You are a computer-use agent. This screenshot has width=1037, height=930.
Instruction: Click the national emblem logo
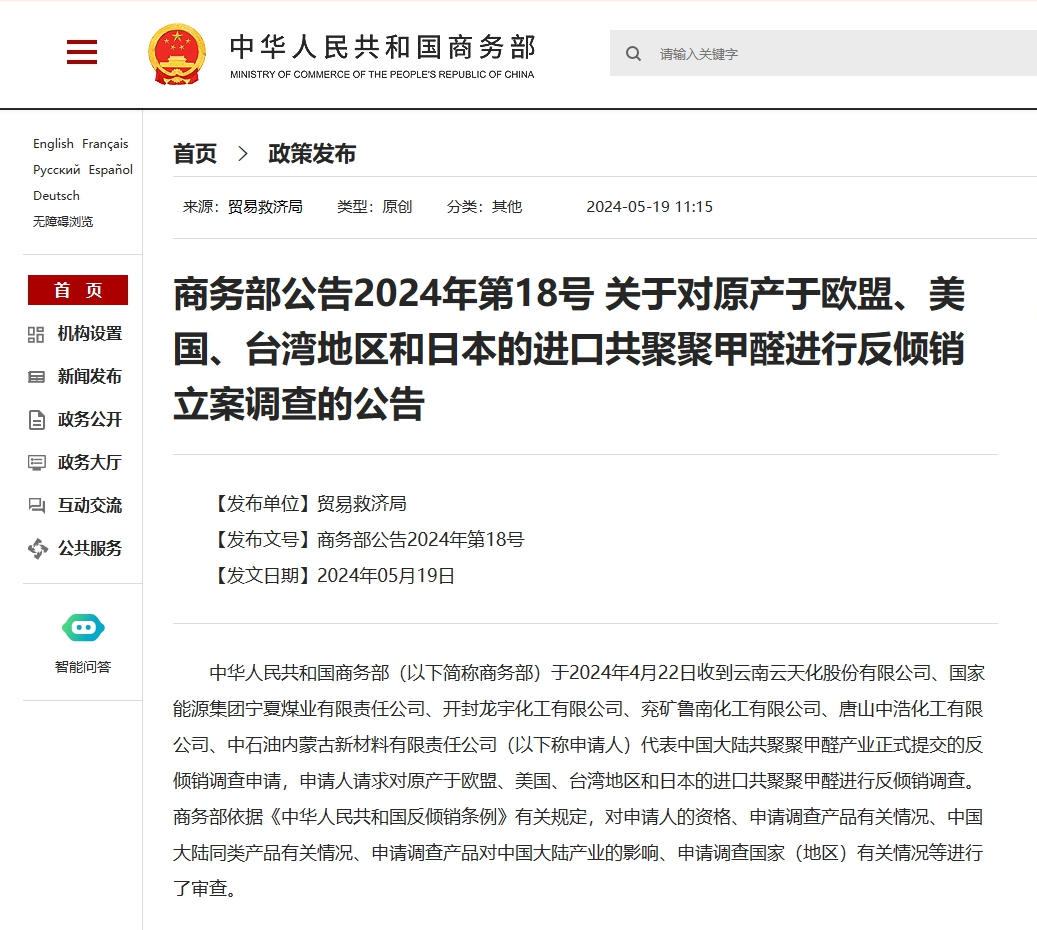click(x=177, y=54)
